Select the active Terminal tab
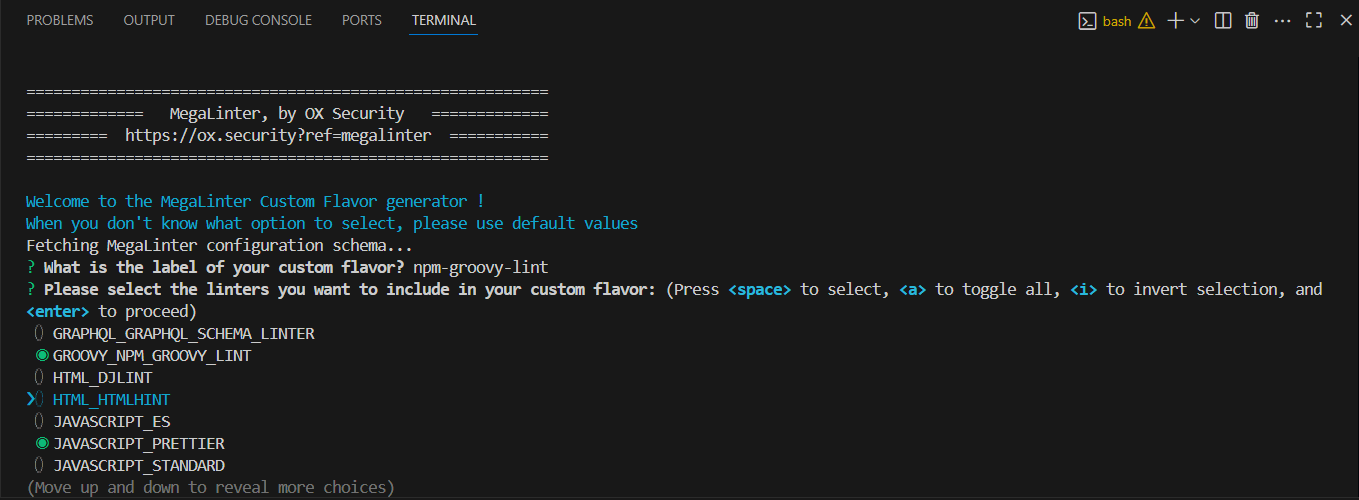The width and height of the screenshot is (1359, 500). (443, 20)
